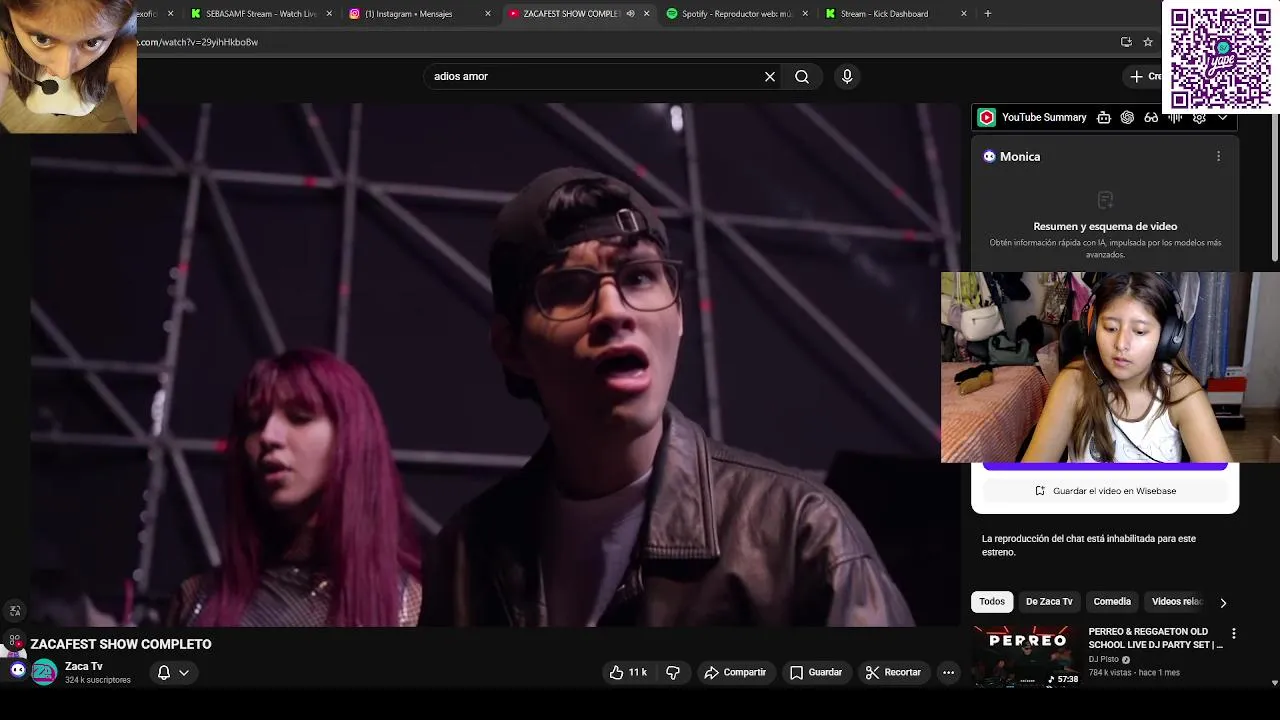Open the robot AI icon in YouTube Summary
1280x720 pixels.
click(1104, 117)
